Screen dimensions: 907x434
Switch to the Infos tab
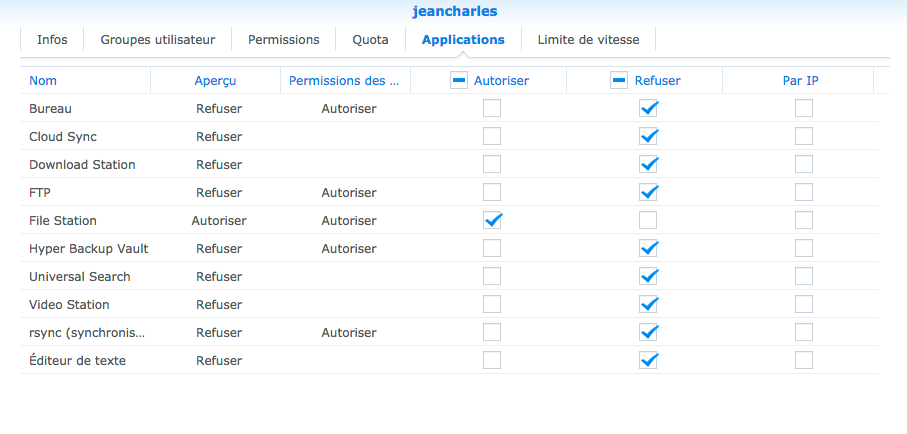[x=52, y=40]
